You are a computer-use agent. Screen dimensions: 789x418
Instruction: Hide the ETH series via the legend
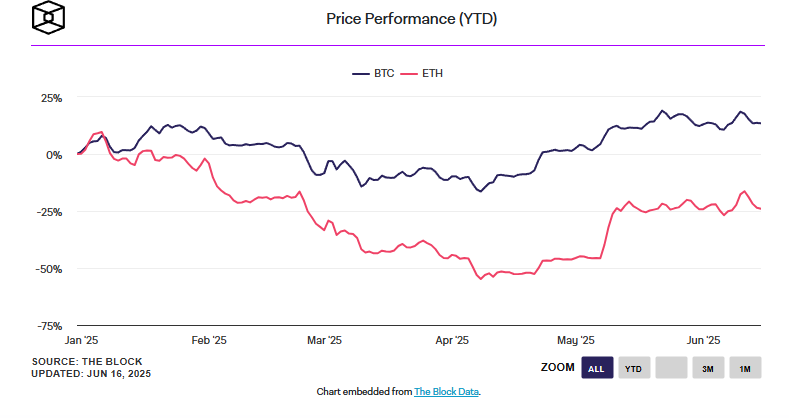point(426,73)
